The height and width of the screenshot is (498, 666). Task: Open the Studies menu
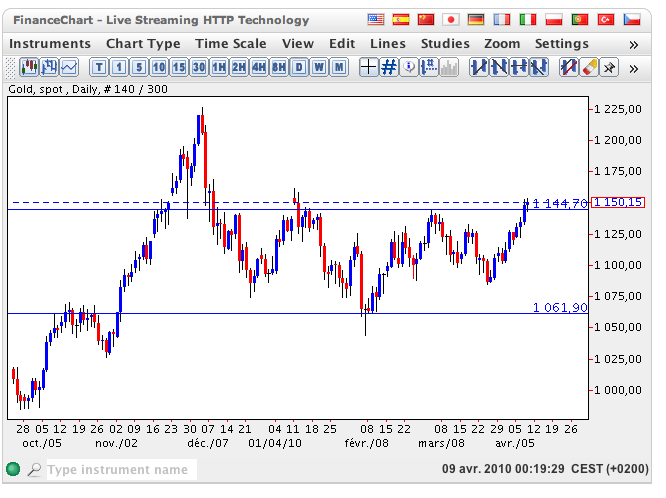coord(445,44)
